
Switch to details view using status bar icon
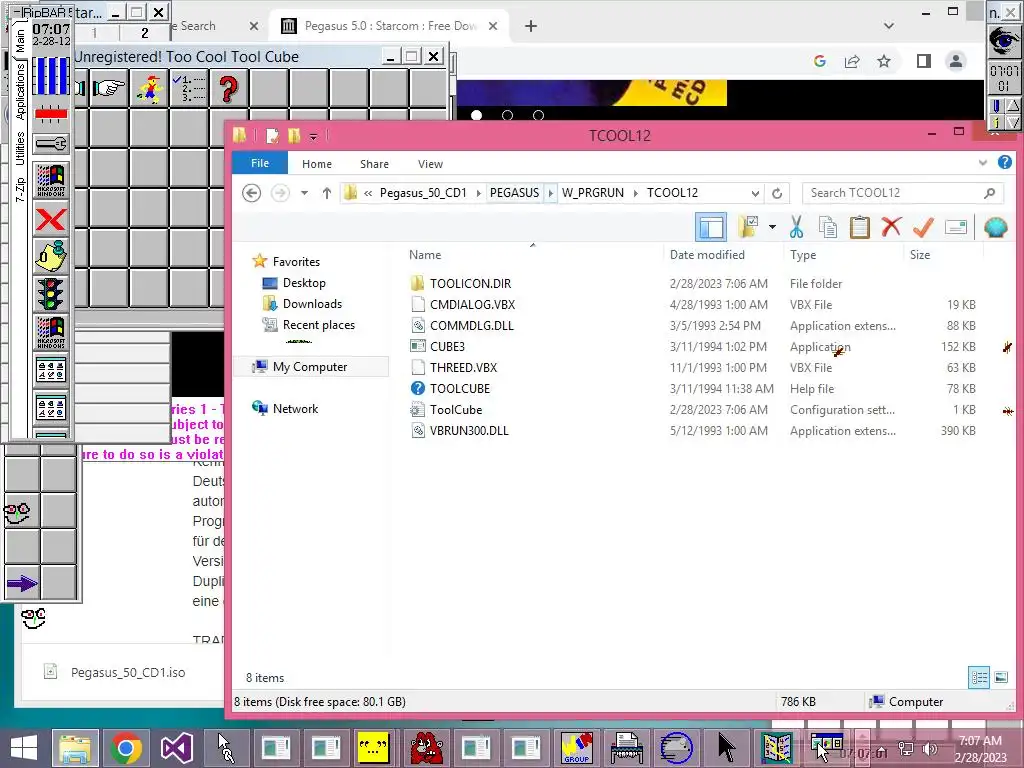979,677
